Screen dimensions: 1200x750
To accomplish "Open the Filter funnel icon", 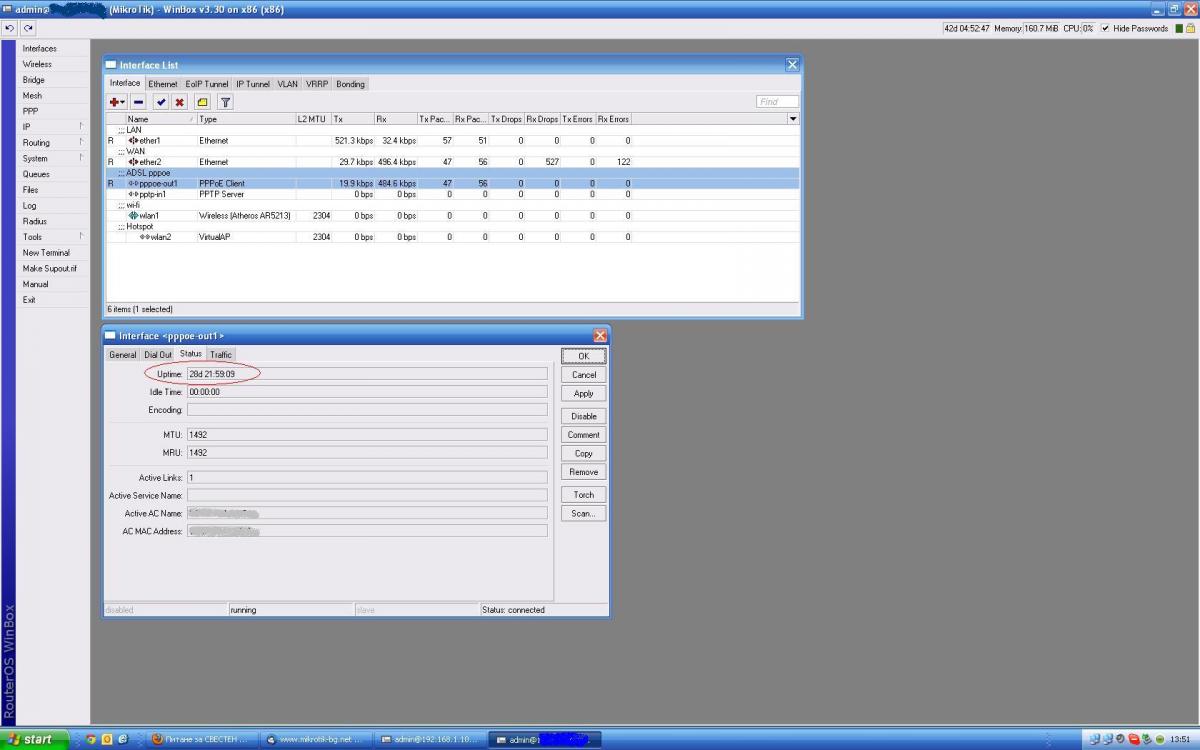I will point(225,102).
